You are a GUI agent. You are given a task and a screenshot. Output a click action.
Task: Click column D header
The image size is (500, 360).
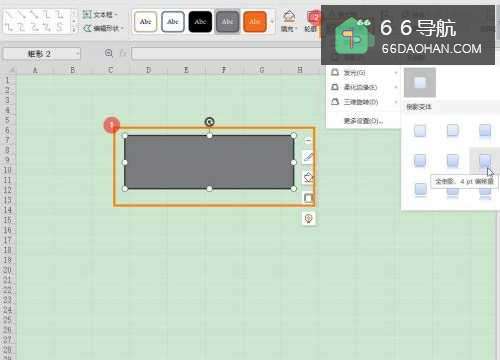[148, 70]
